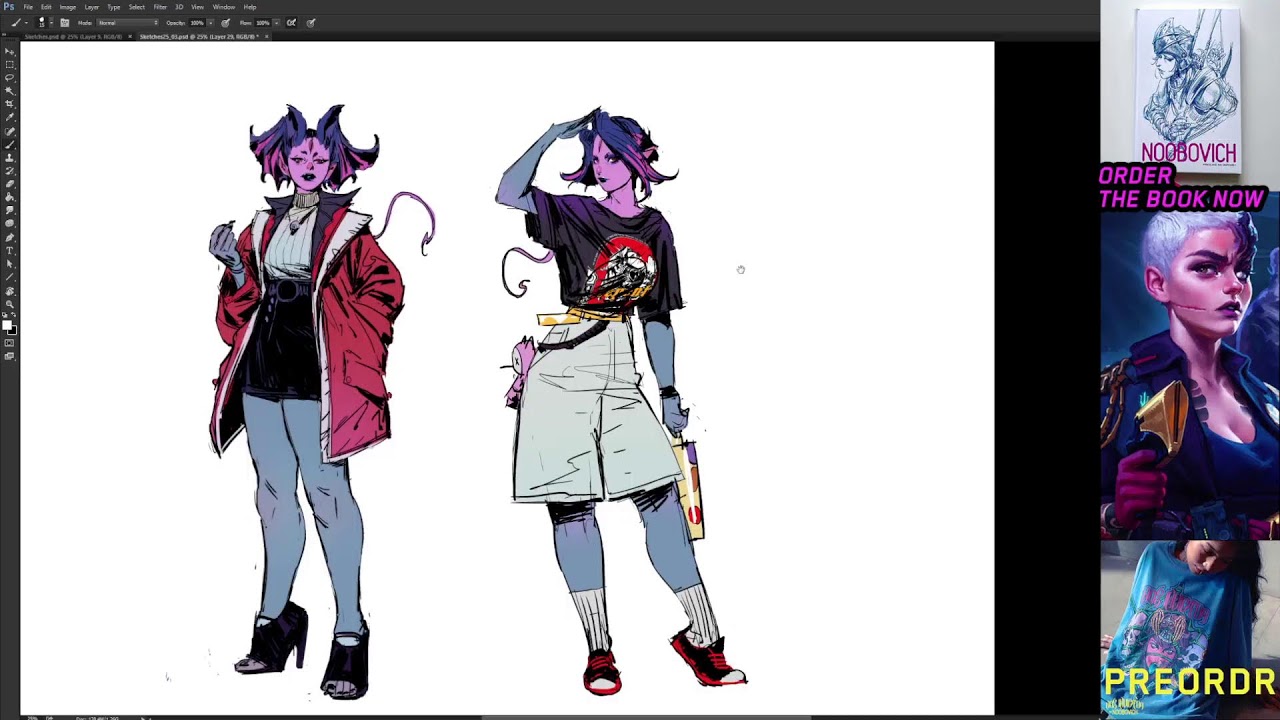Open the Edit menu

tap(46, 7)
